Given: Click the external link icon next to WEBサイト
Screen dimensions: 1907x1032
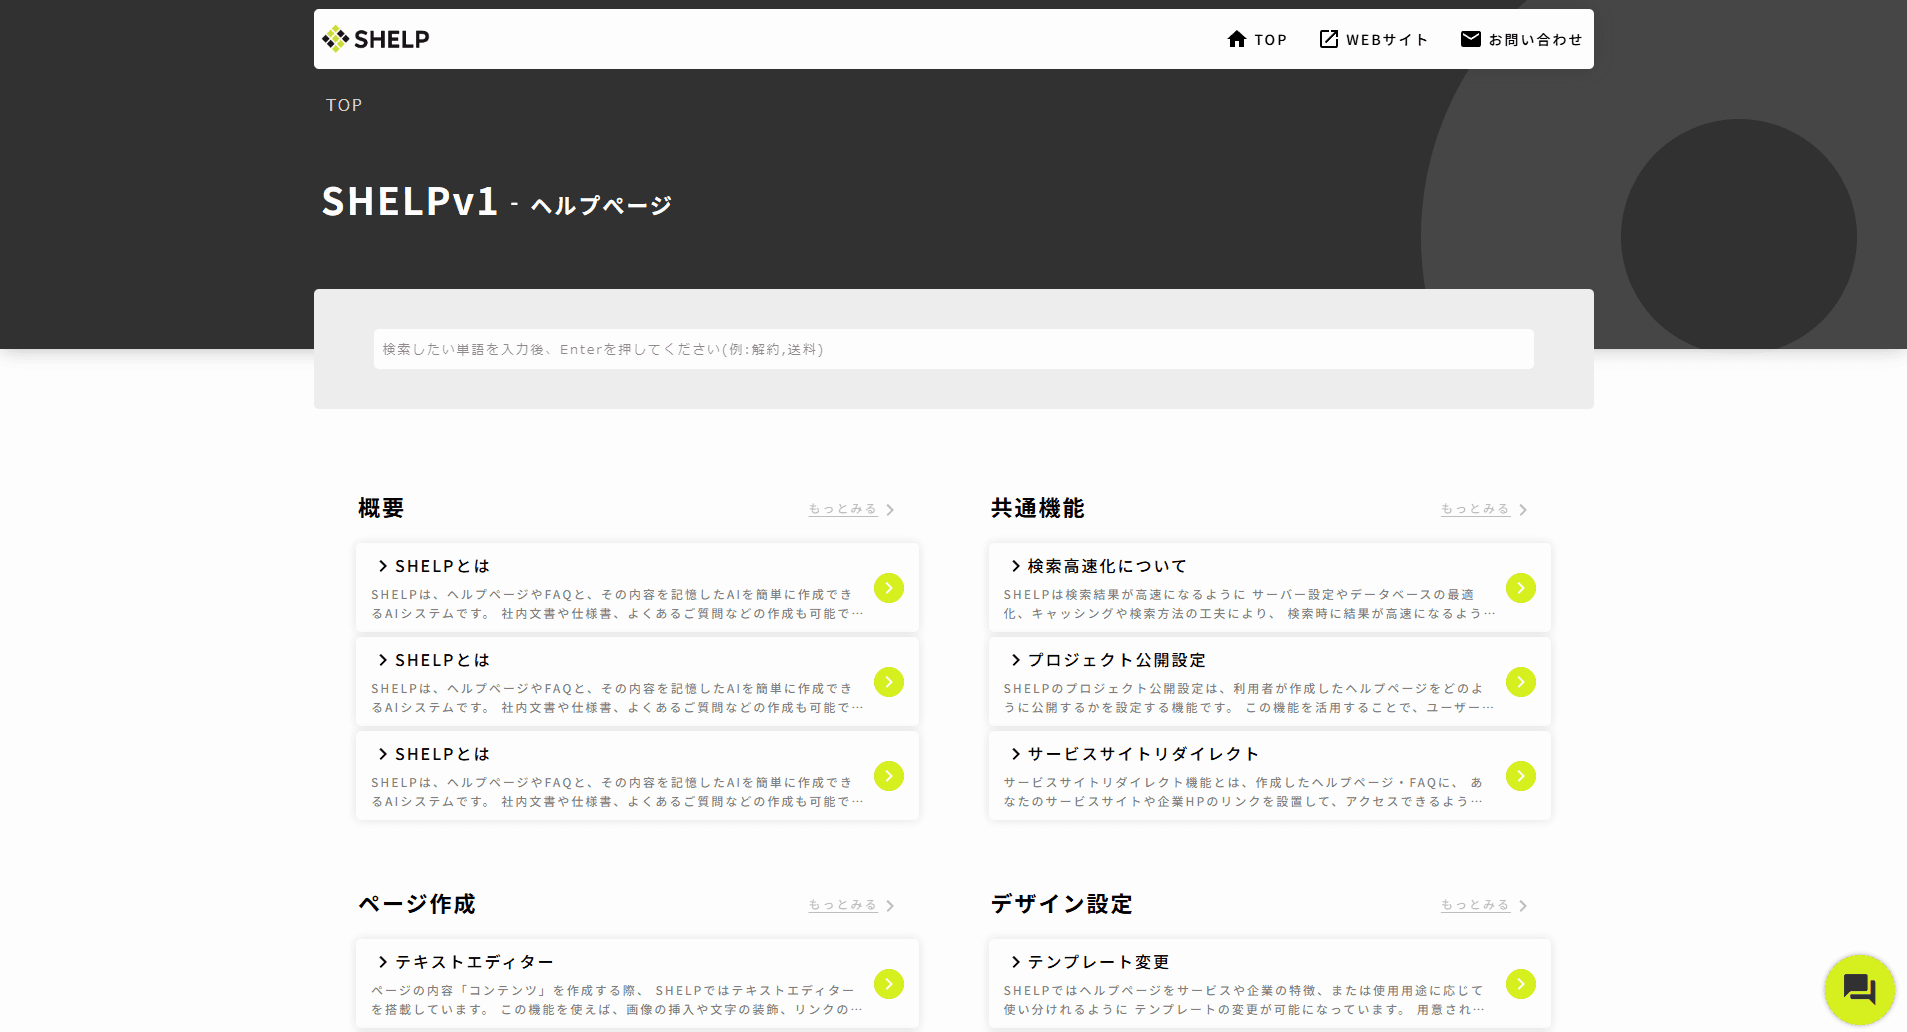Looking at the screenshot, I should (x=1329, y=38).
